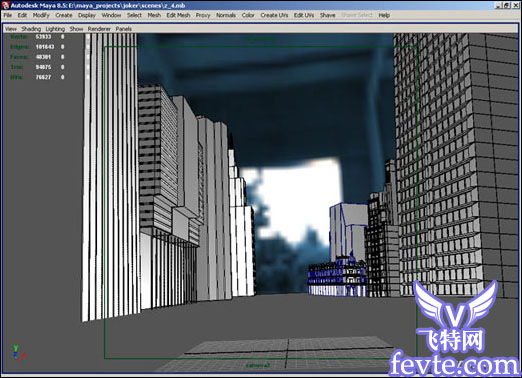
Task: Open the Color menu
Action: [x=248, y=15]
